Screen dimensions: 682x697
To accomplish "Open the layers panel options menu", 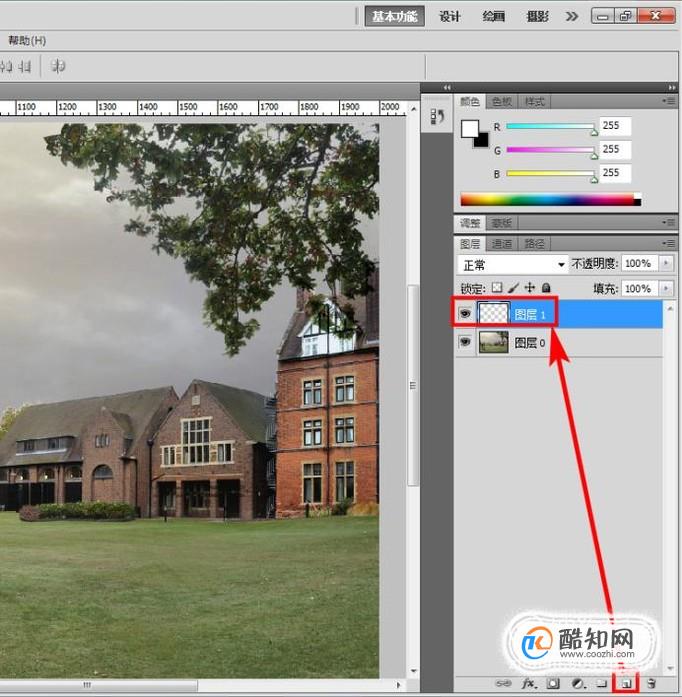I will [670, 243].
